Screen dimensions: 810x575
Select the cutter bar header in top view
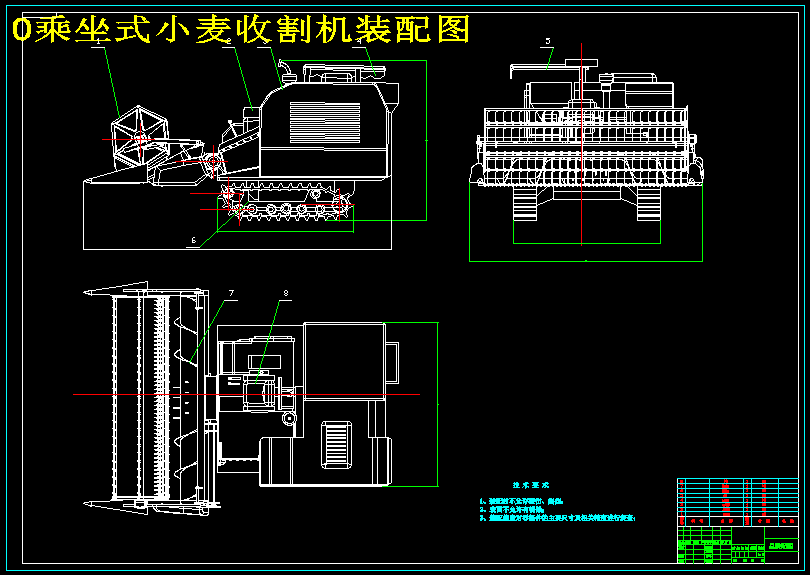[147, 398]
